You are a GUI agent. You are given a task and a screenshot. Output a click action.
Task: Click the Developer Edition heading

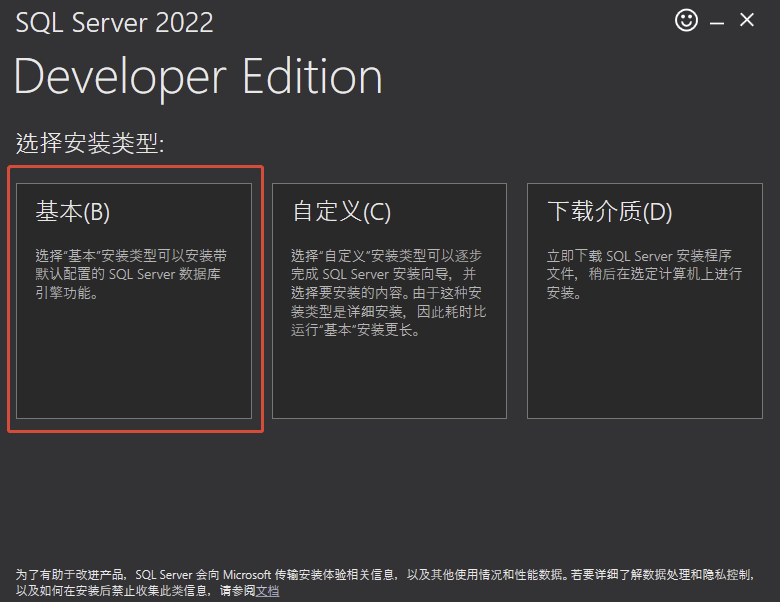click(198, 77)
